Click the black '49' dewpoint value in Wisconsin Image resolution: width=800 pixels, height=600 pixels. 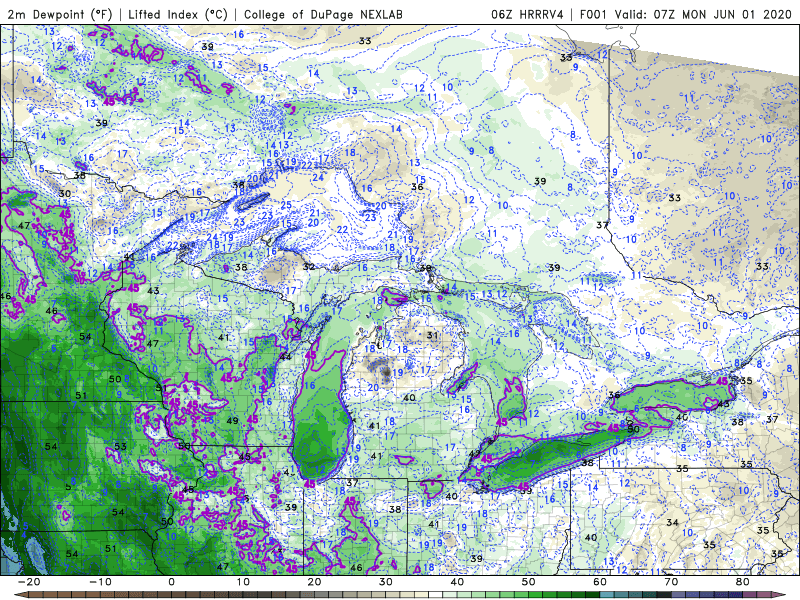(x=233, y=421)
